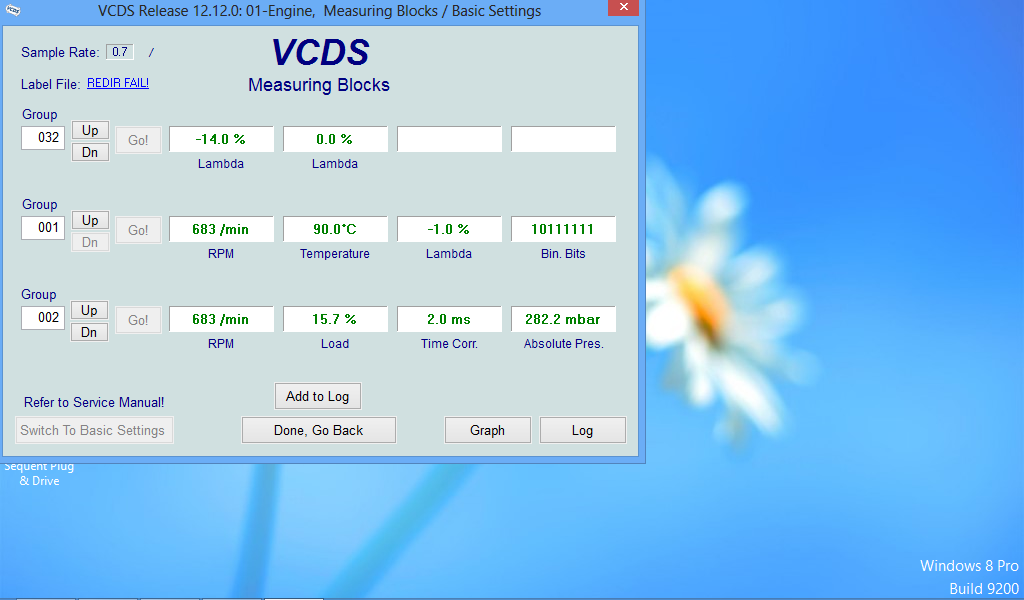Click the Load label
The width and height of the screenshot is (1024, 600).
tap(335, 343)
